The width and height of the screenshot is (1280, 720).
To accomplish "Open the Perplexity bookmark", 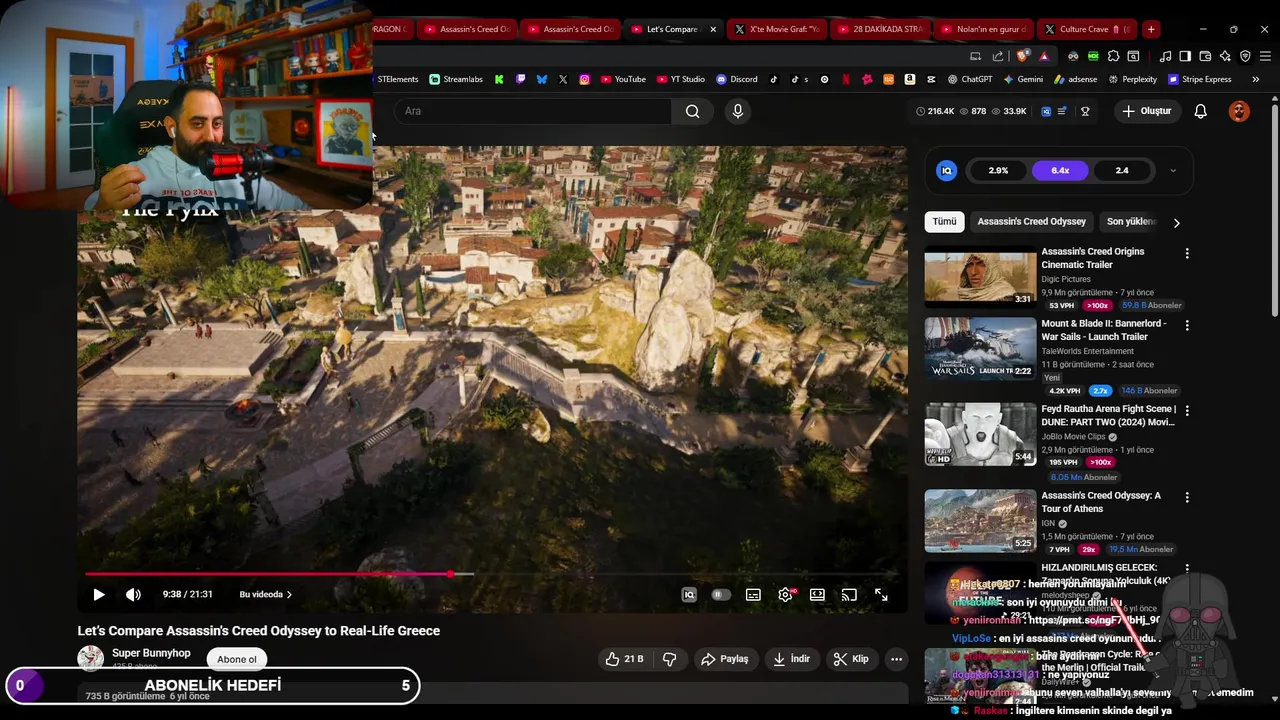I will pos(1132,79).
